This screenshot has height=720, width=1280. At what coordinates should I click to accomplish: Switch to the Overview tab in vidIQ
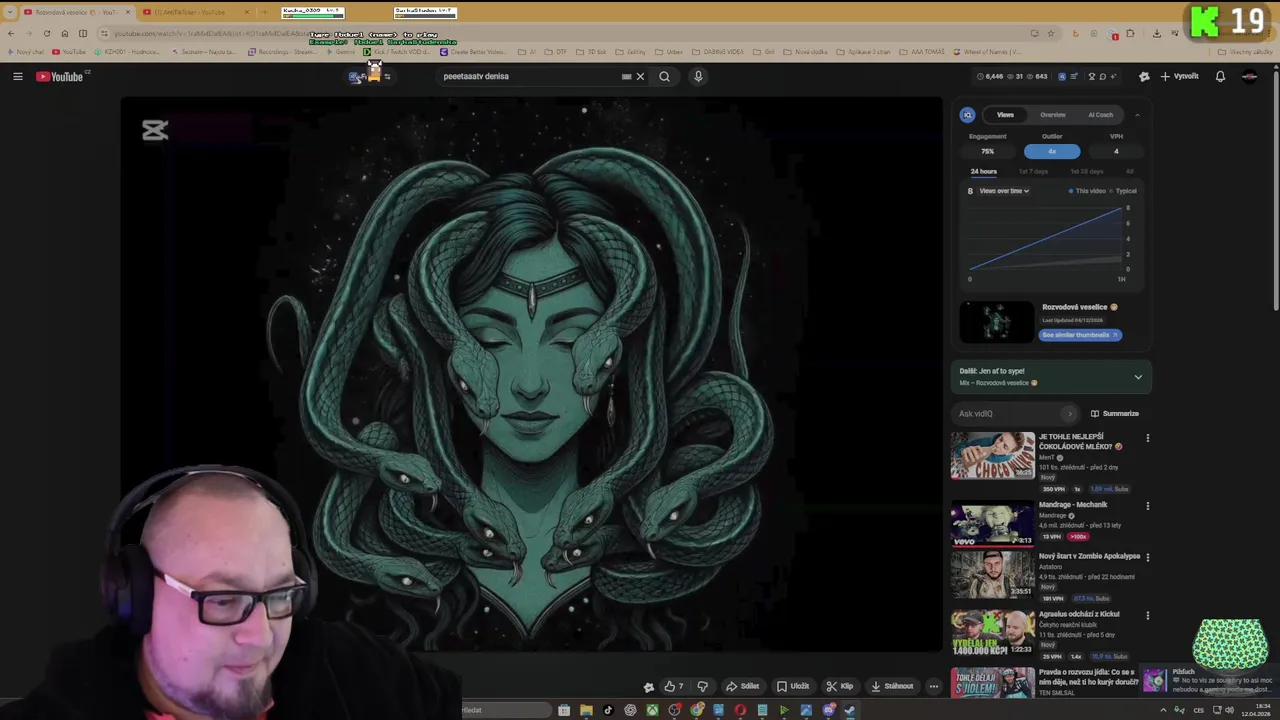pos(1053,115)
